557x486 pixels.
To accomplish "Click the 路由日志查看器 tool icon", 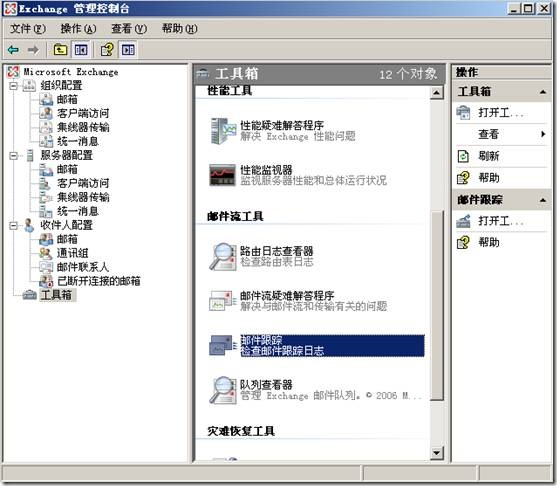I will click(x=223, y=256).
